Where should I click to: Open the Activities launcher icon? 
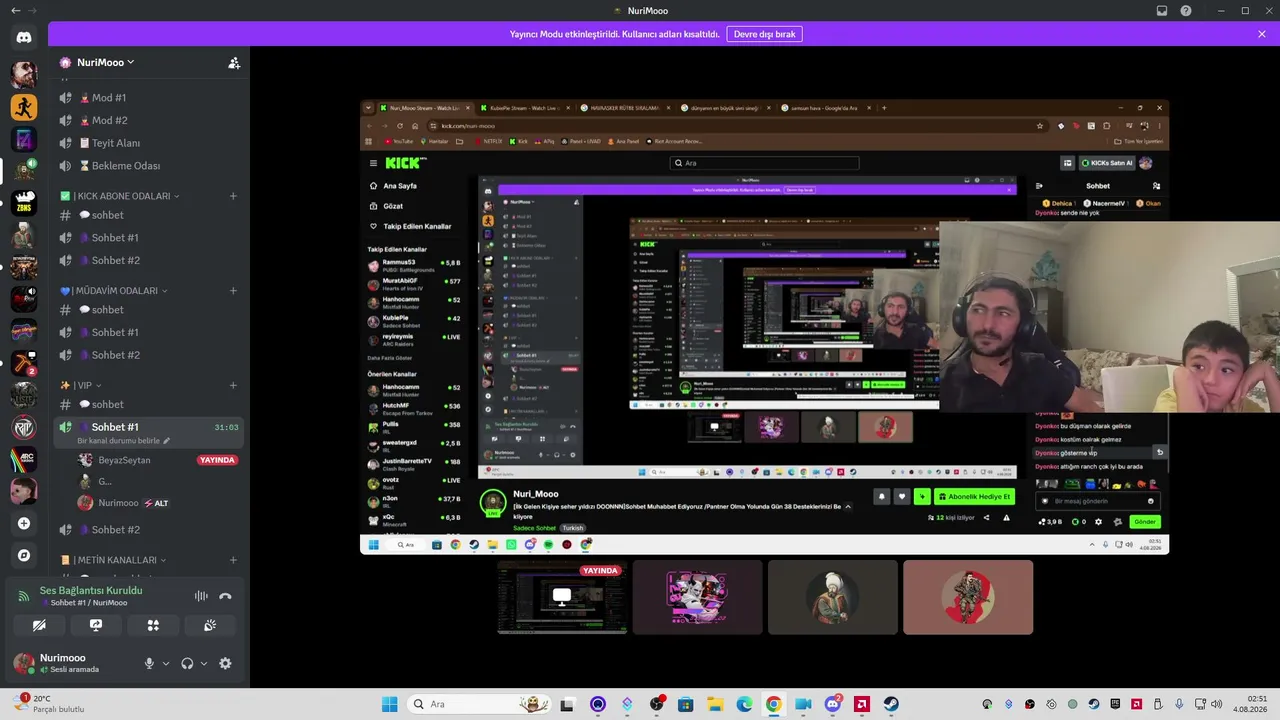(x=153, y=625)
